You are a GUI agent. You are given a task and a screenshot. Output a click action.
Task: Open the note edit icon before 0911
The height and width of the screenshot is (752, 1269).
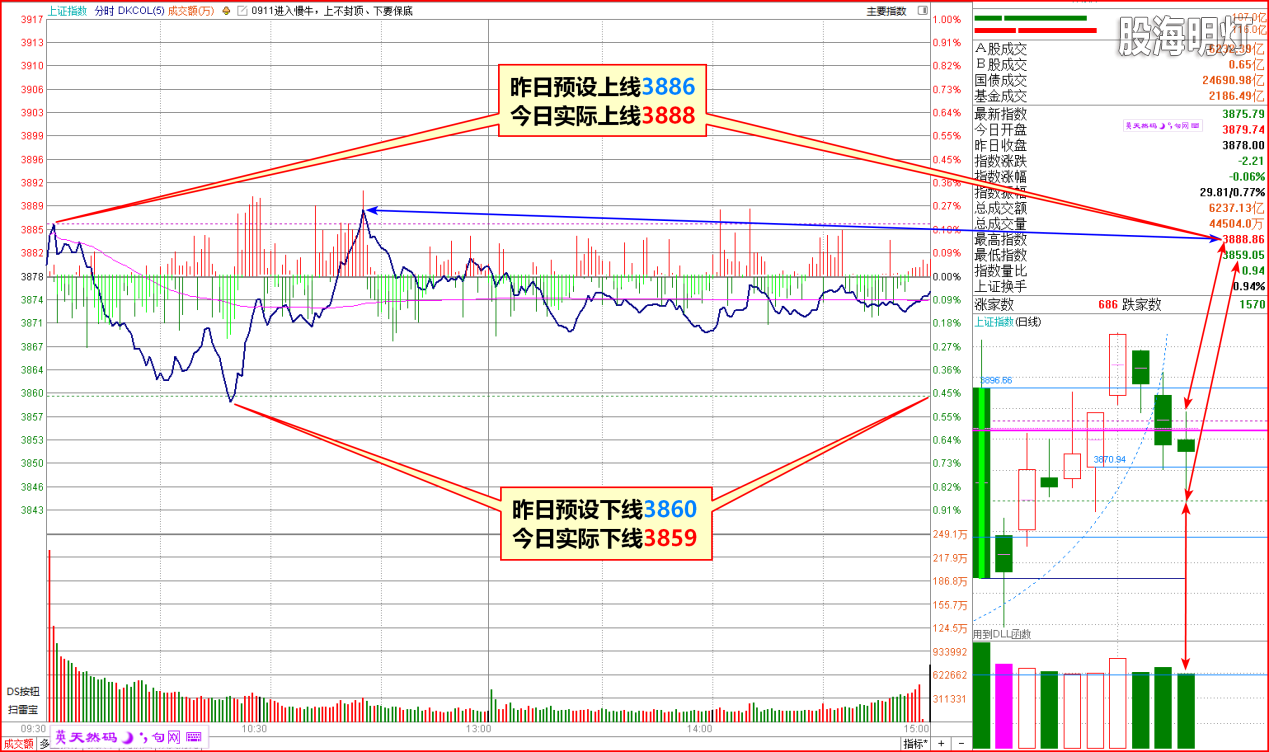coord(243,11)
